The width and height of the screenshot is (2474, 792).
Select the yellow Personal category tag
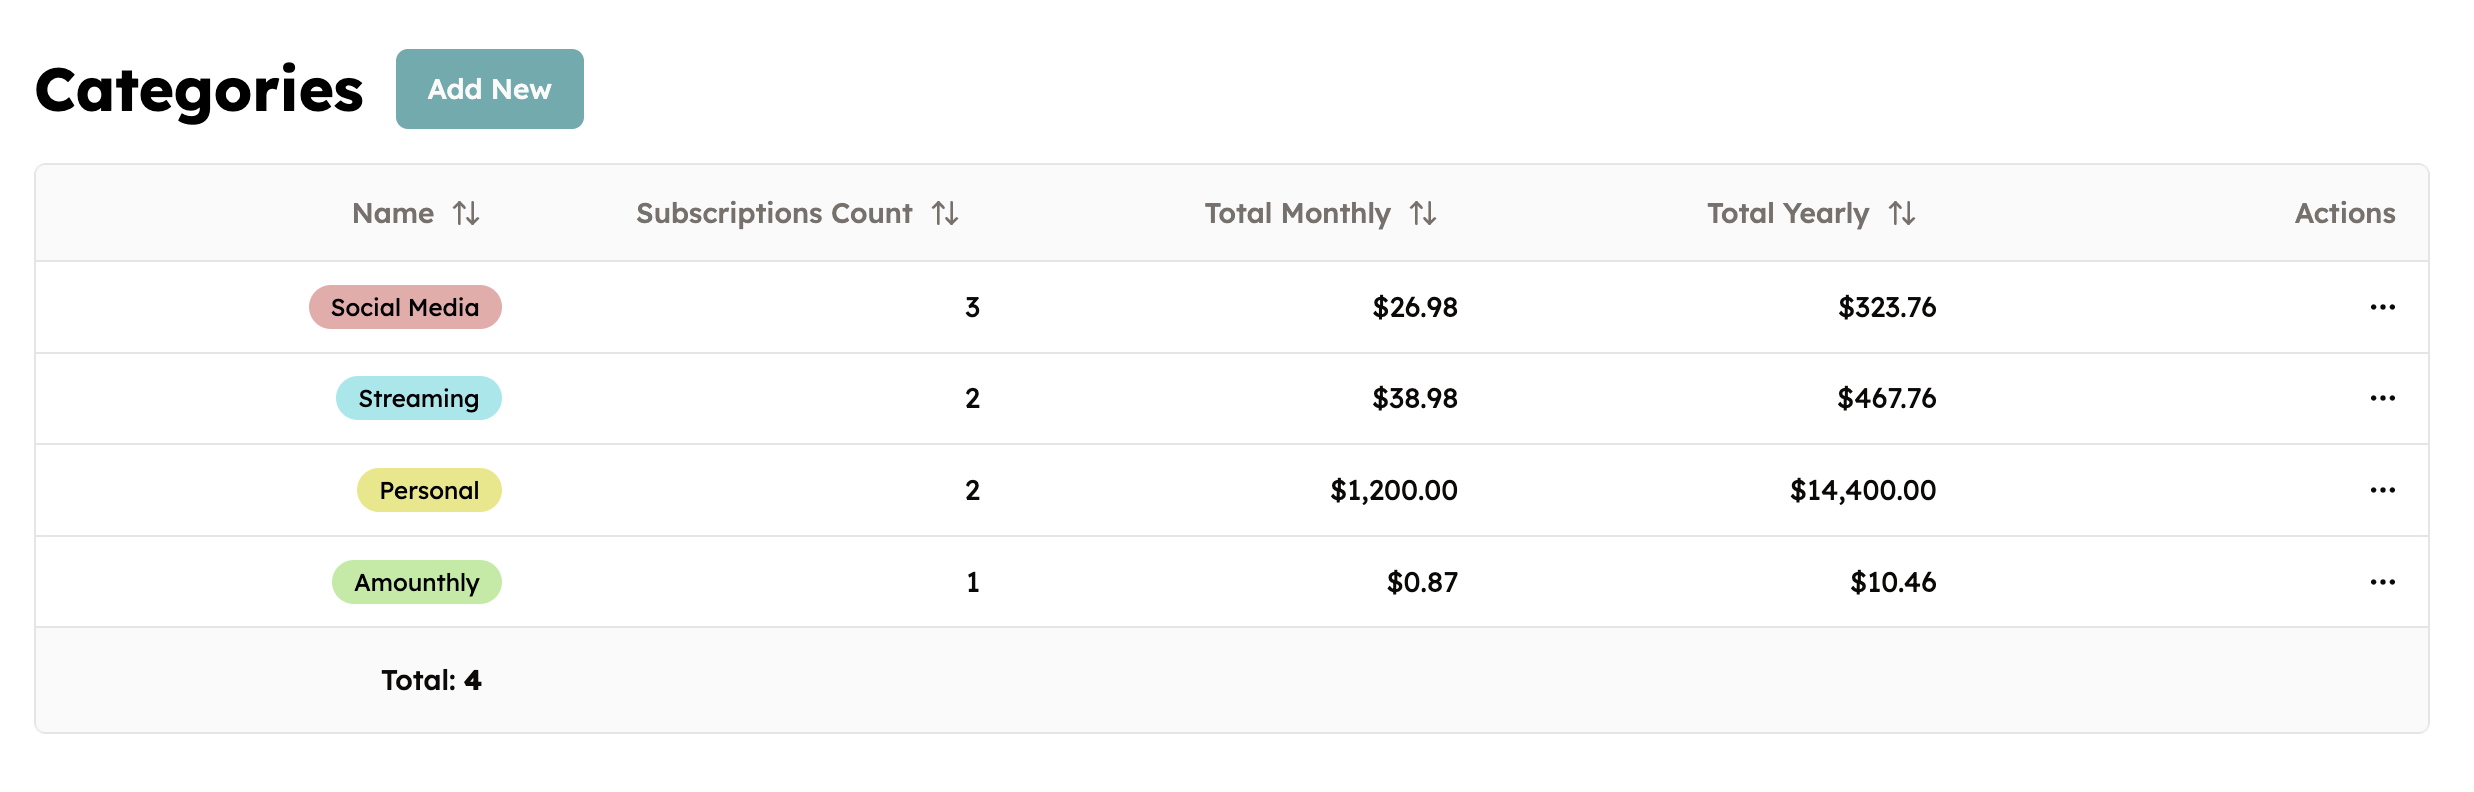[x=429, y=490]
